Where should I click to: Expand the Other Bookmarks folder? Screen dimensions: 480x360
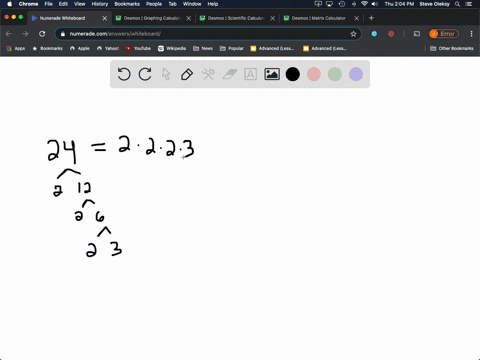coord(452,48)
